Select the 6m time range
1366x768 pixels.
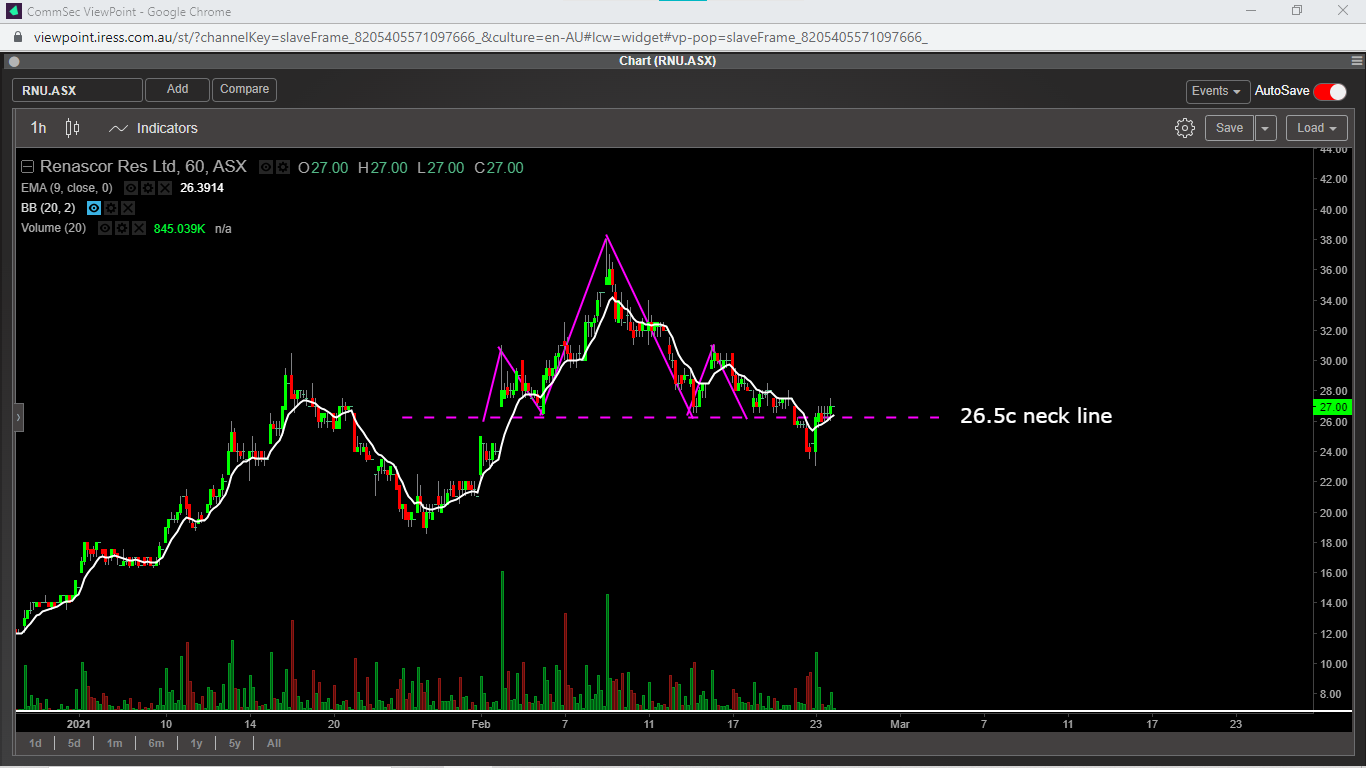pyautogui.click(x=156, y=743)
